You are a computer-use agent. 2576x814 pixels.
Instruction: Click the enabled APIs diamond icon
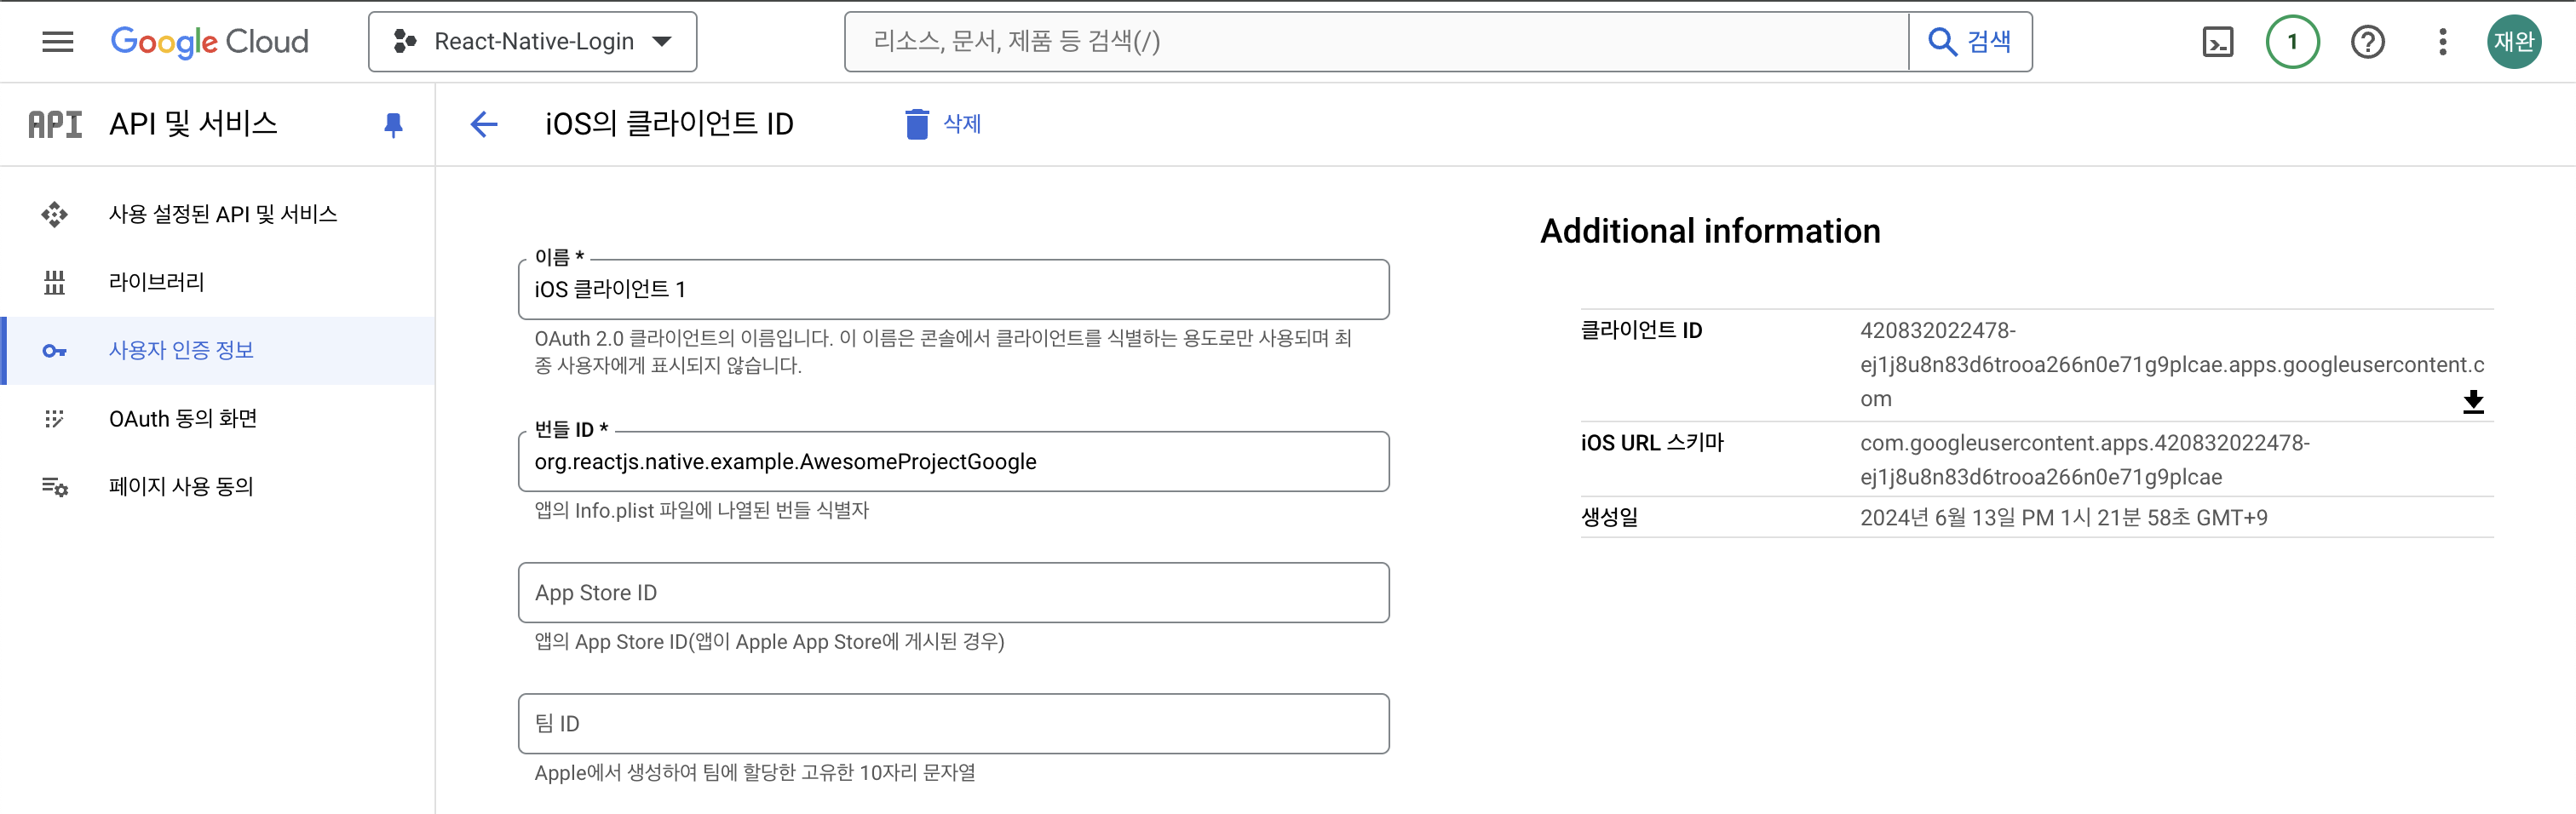click(54, 214)
